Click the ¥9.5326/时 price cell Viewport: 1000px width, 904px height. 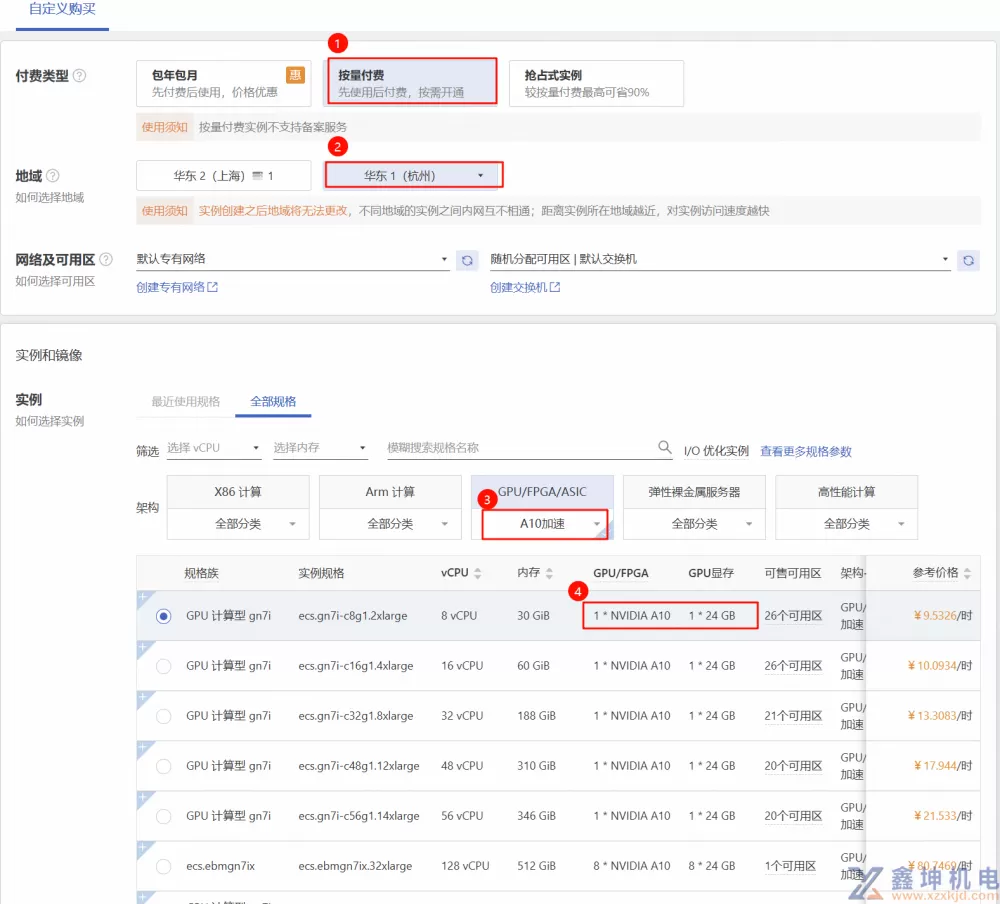coord(943,616)
